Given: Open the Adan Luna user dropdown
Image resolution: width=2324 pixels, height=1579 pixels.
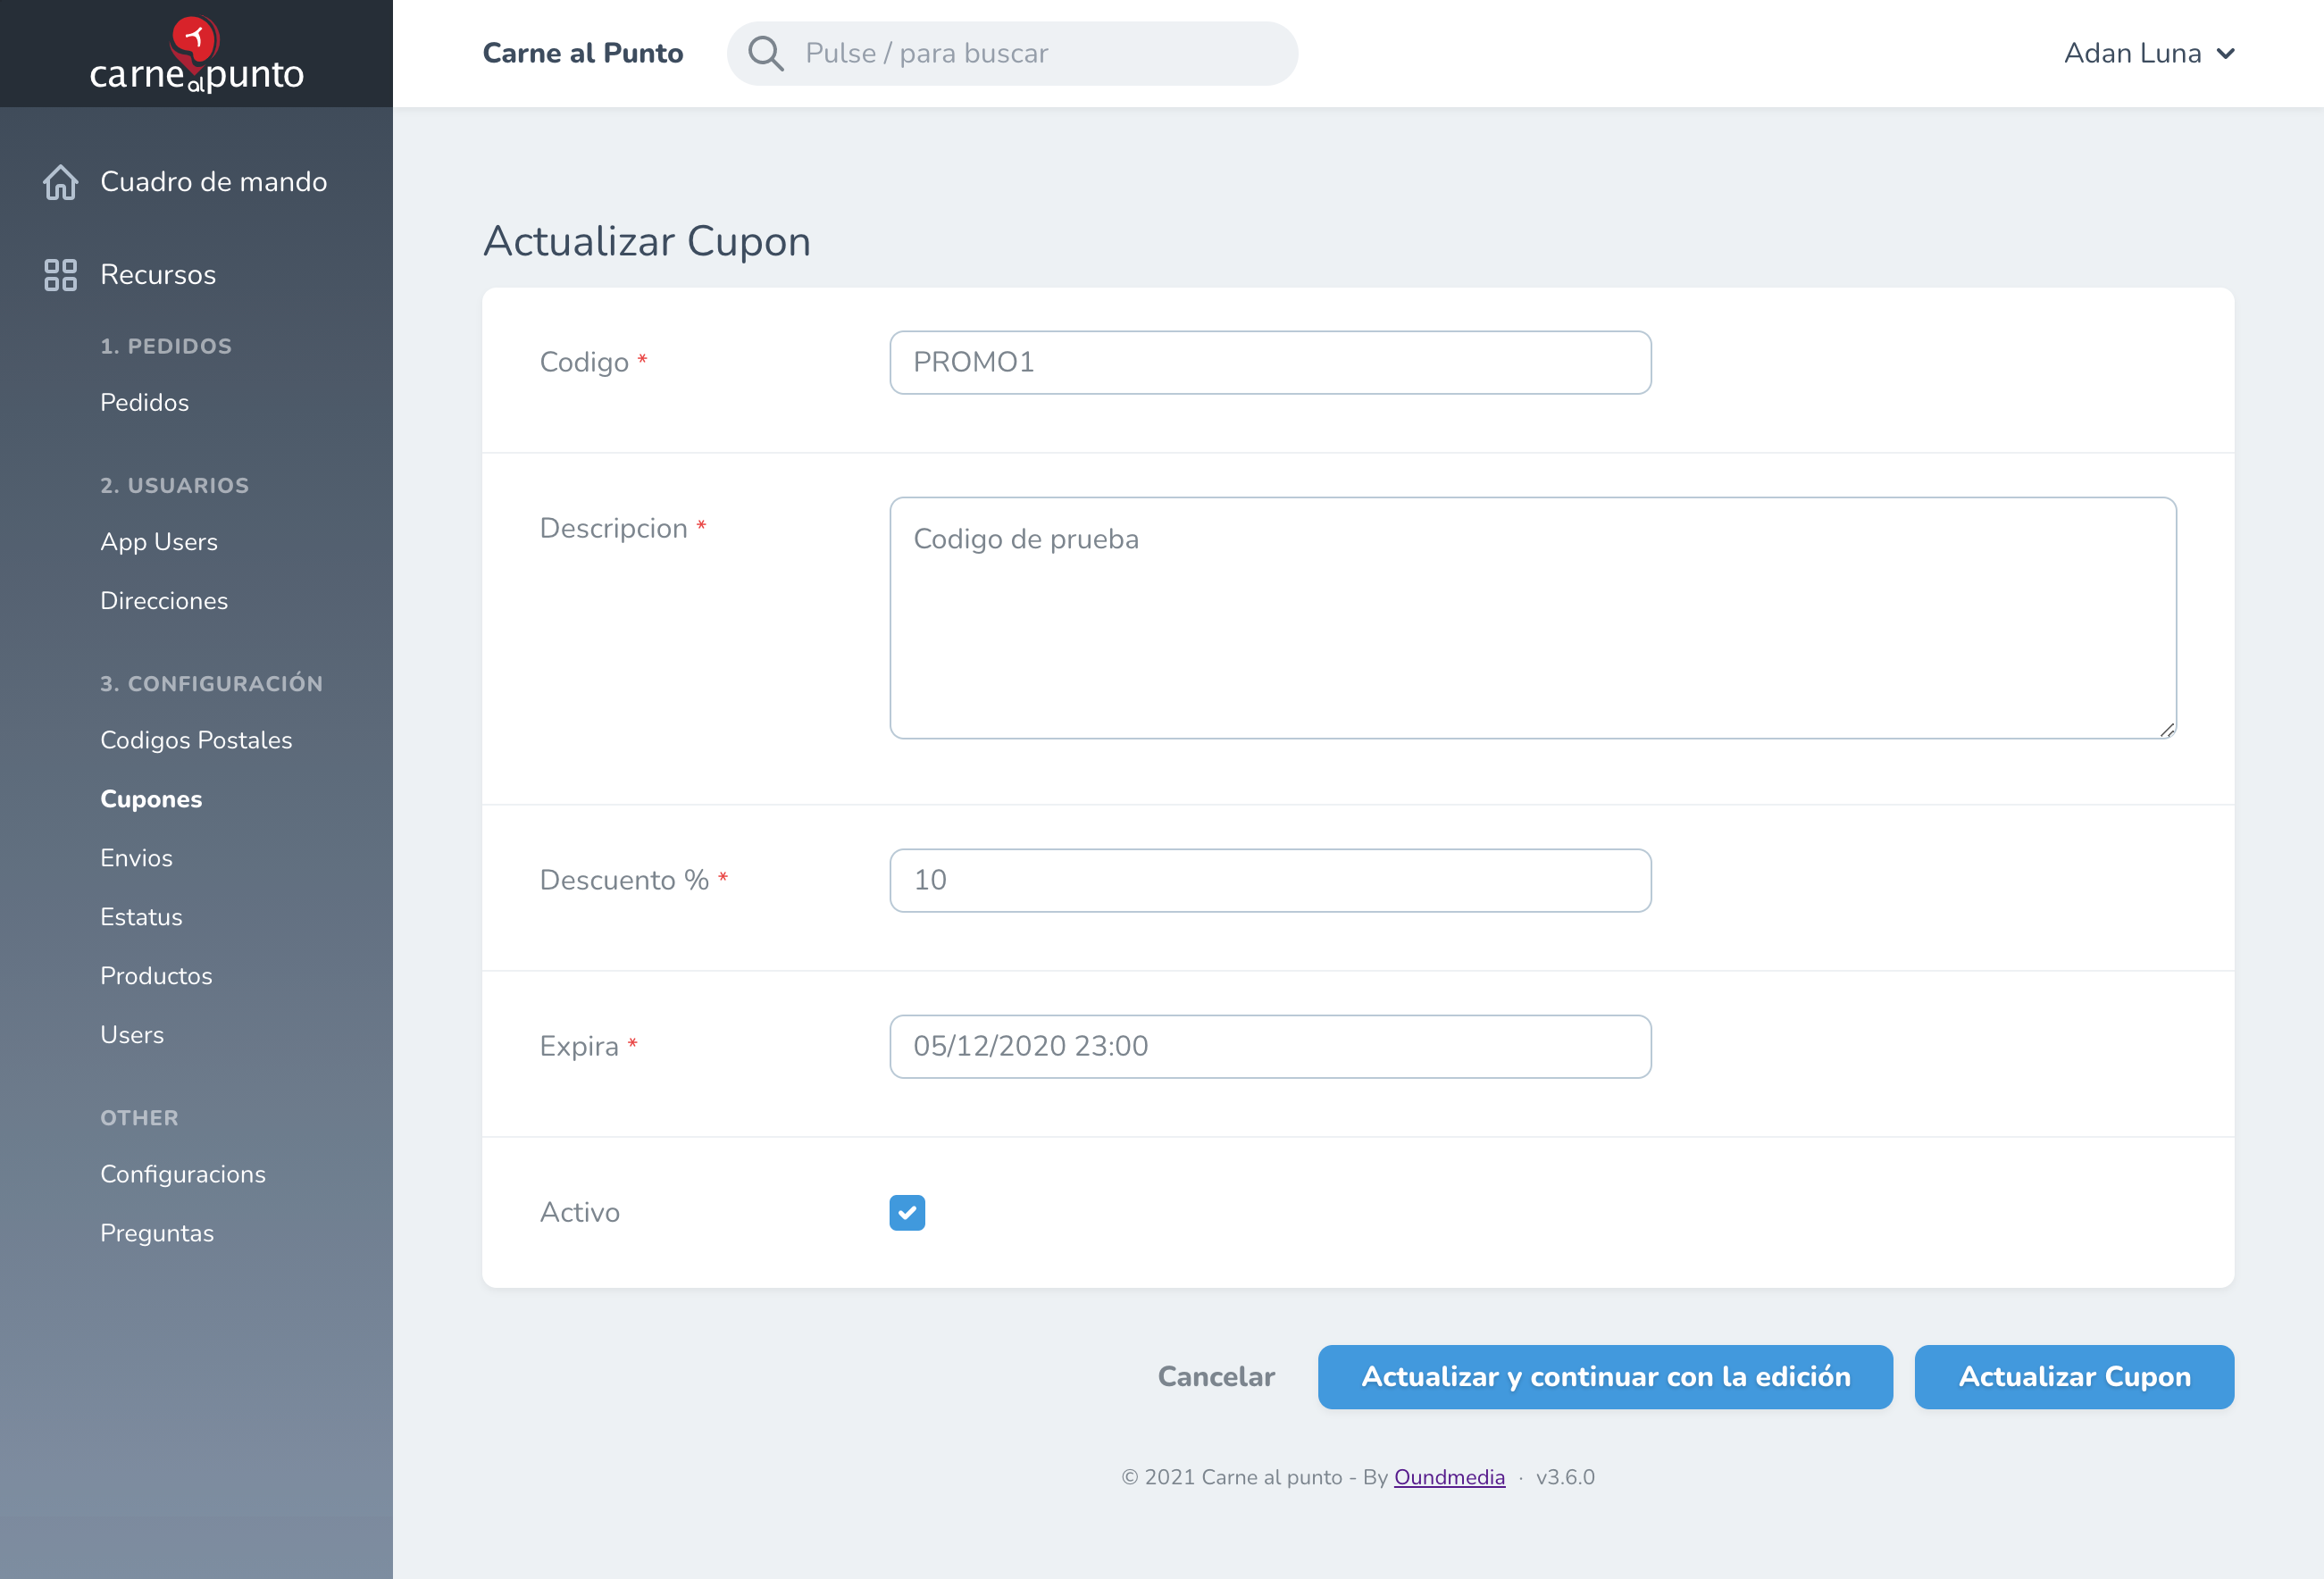Looking at the screenshot, I should pyautogui.click(x=2149, y=53).
